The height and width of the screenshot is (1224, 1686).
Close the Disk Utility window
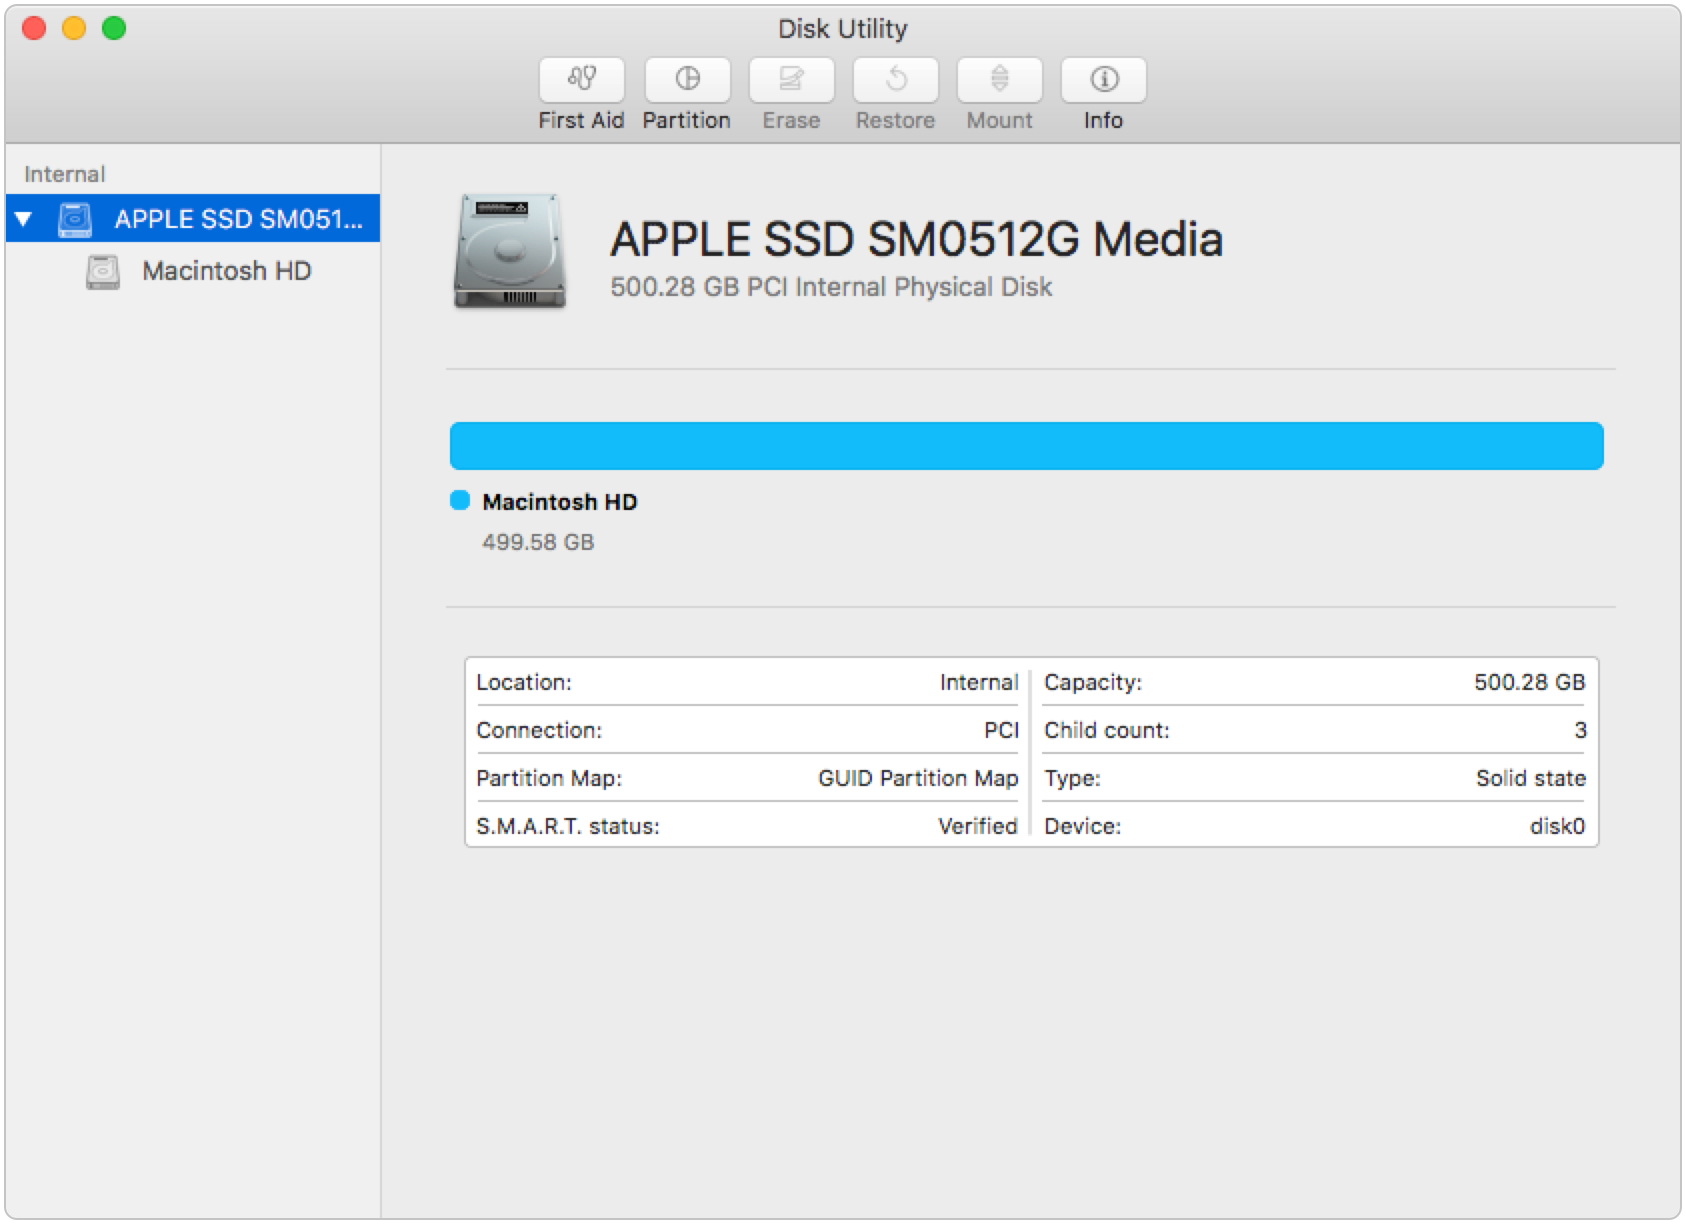pyautogui.click(x=34, y=28)
